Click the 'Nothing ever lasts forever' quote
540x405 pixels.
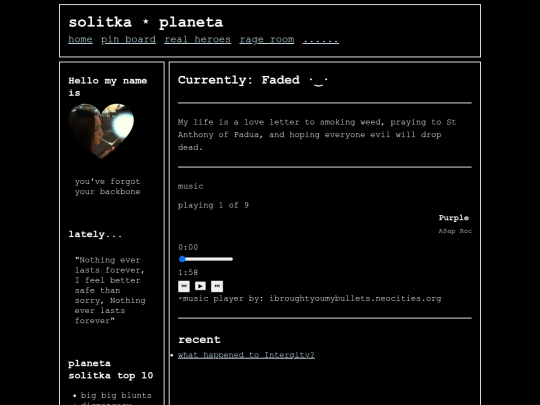pyautogui.click(x=110, y=290)
